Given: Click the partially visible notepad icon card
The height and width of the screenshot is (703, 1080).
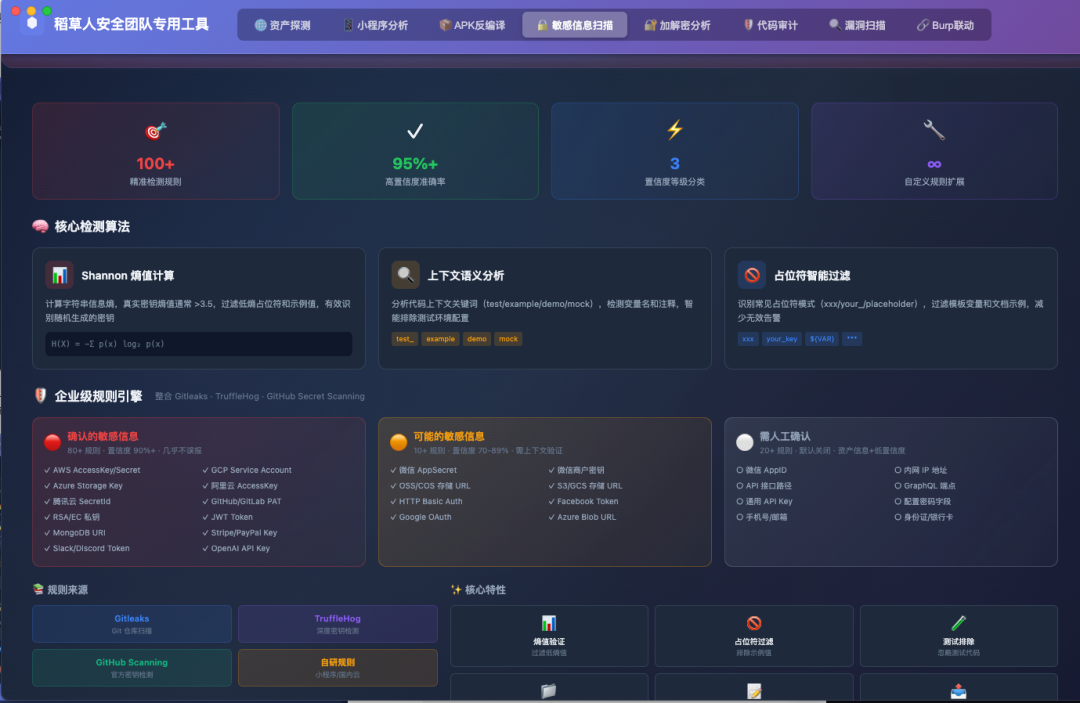Looking at the screenshot, I should (754, 688).
